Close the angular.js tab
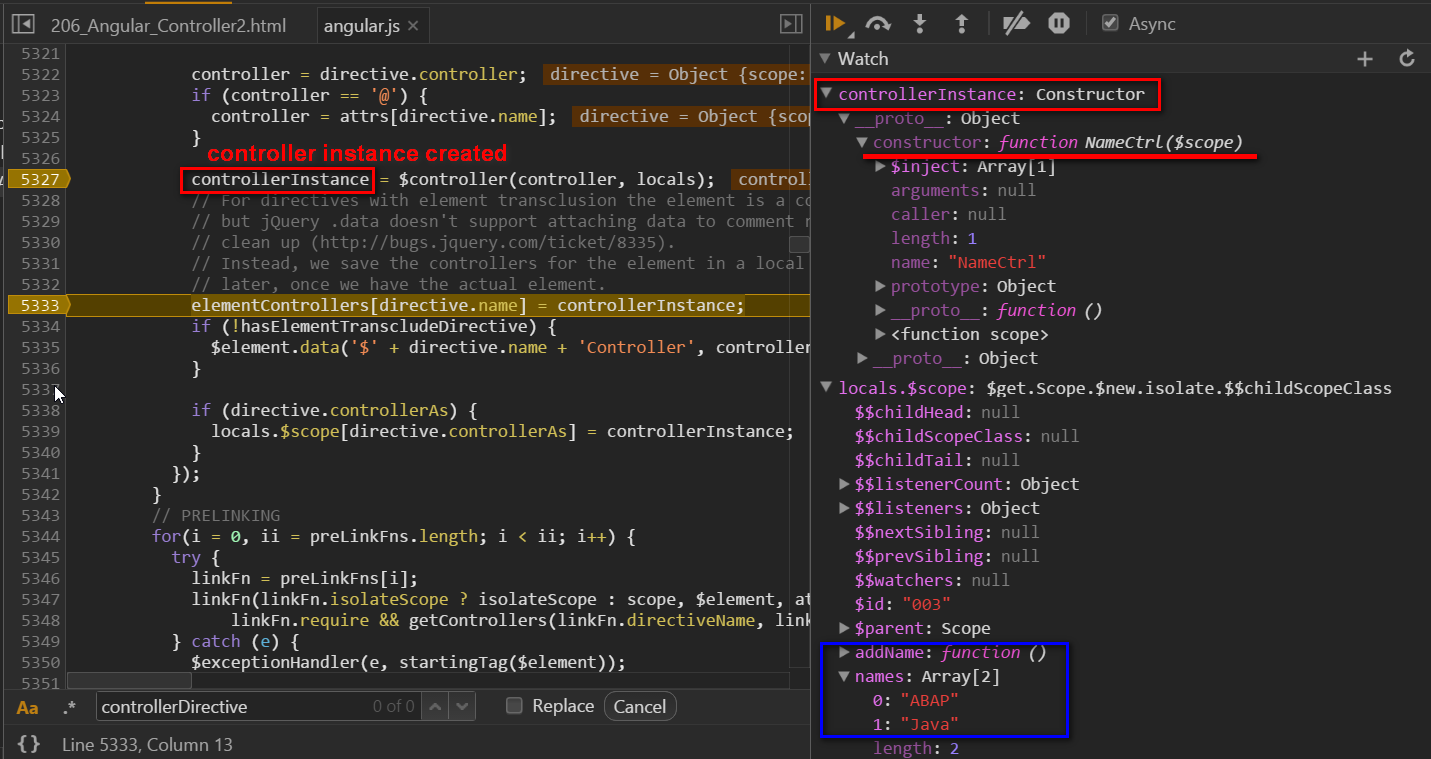Screen dimensions: 1431x759 tap(413, 26)
